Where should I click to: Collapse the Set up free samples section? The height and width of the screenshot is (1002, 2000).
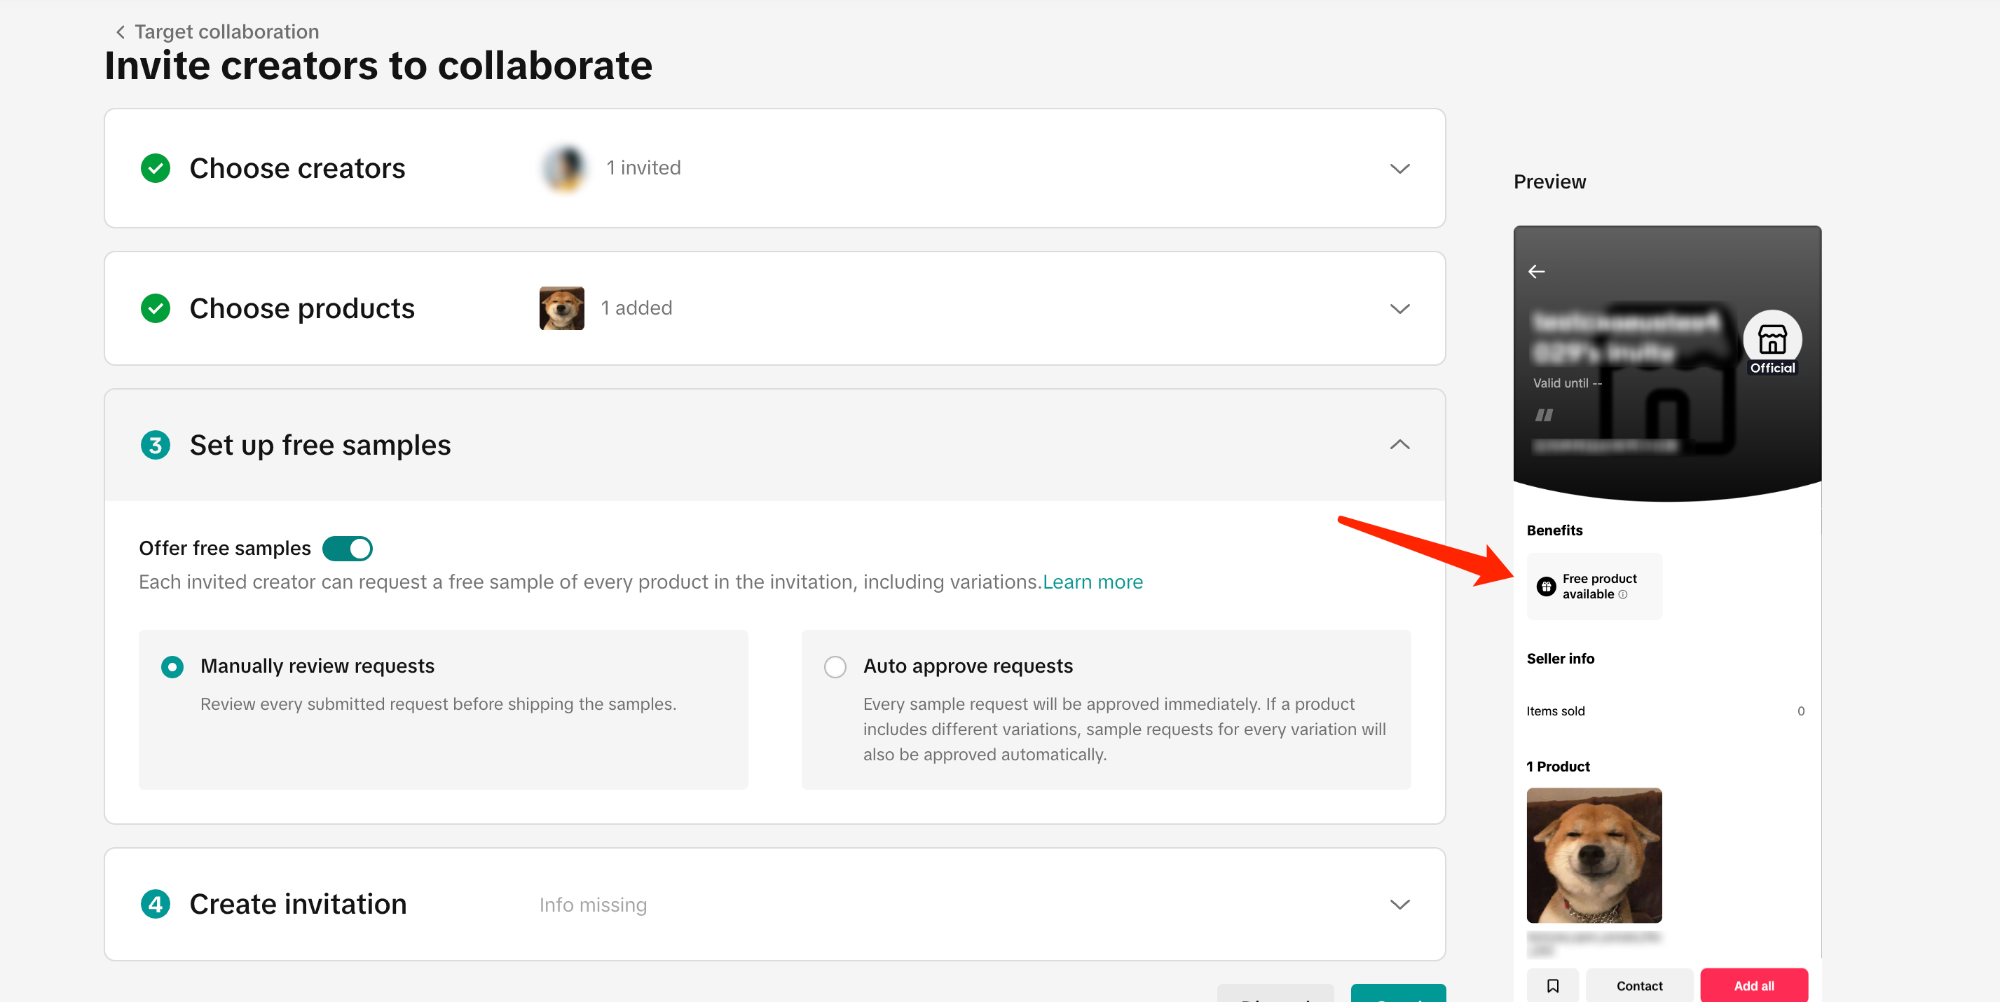coord(1399,445)
